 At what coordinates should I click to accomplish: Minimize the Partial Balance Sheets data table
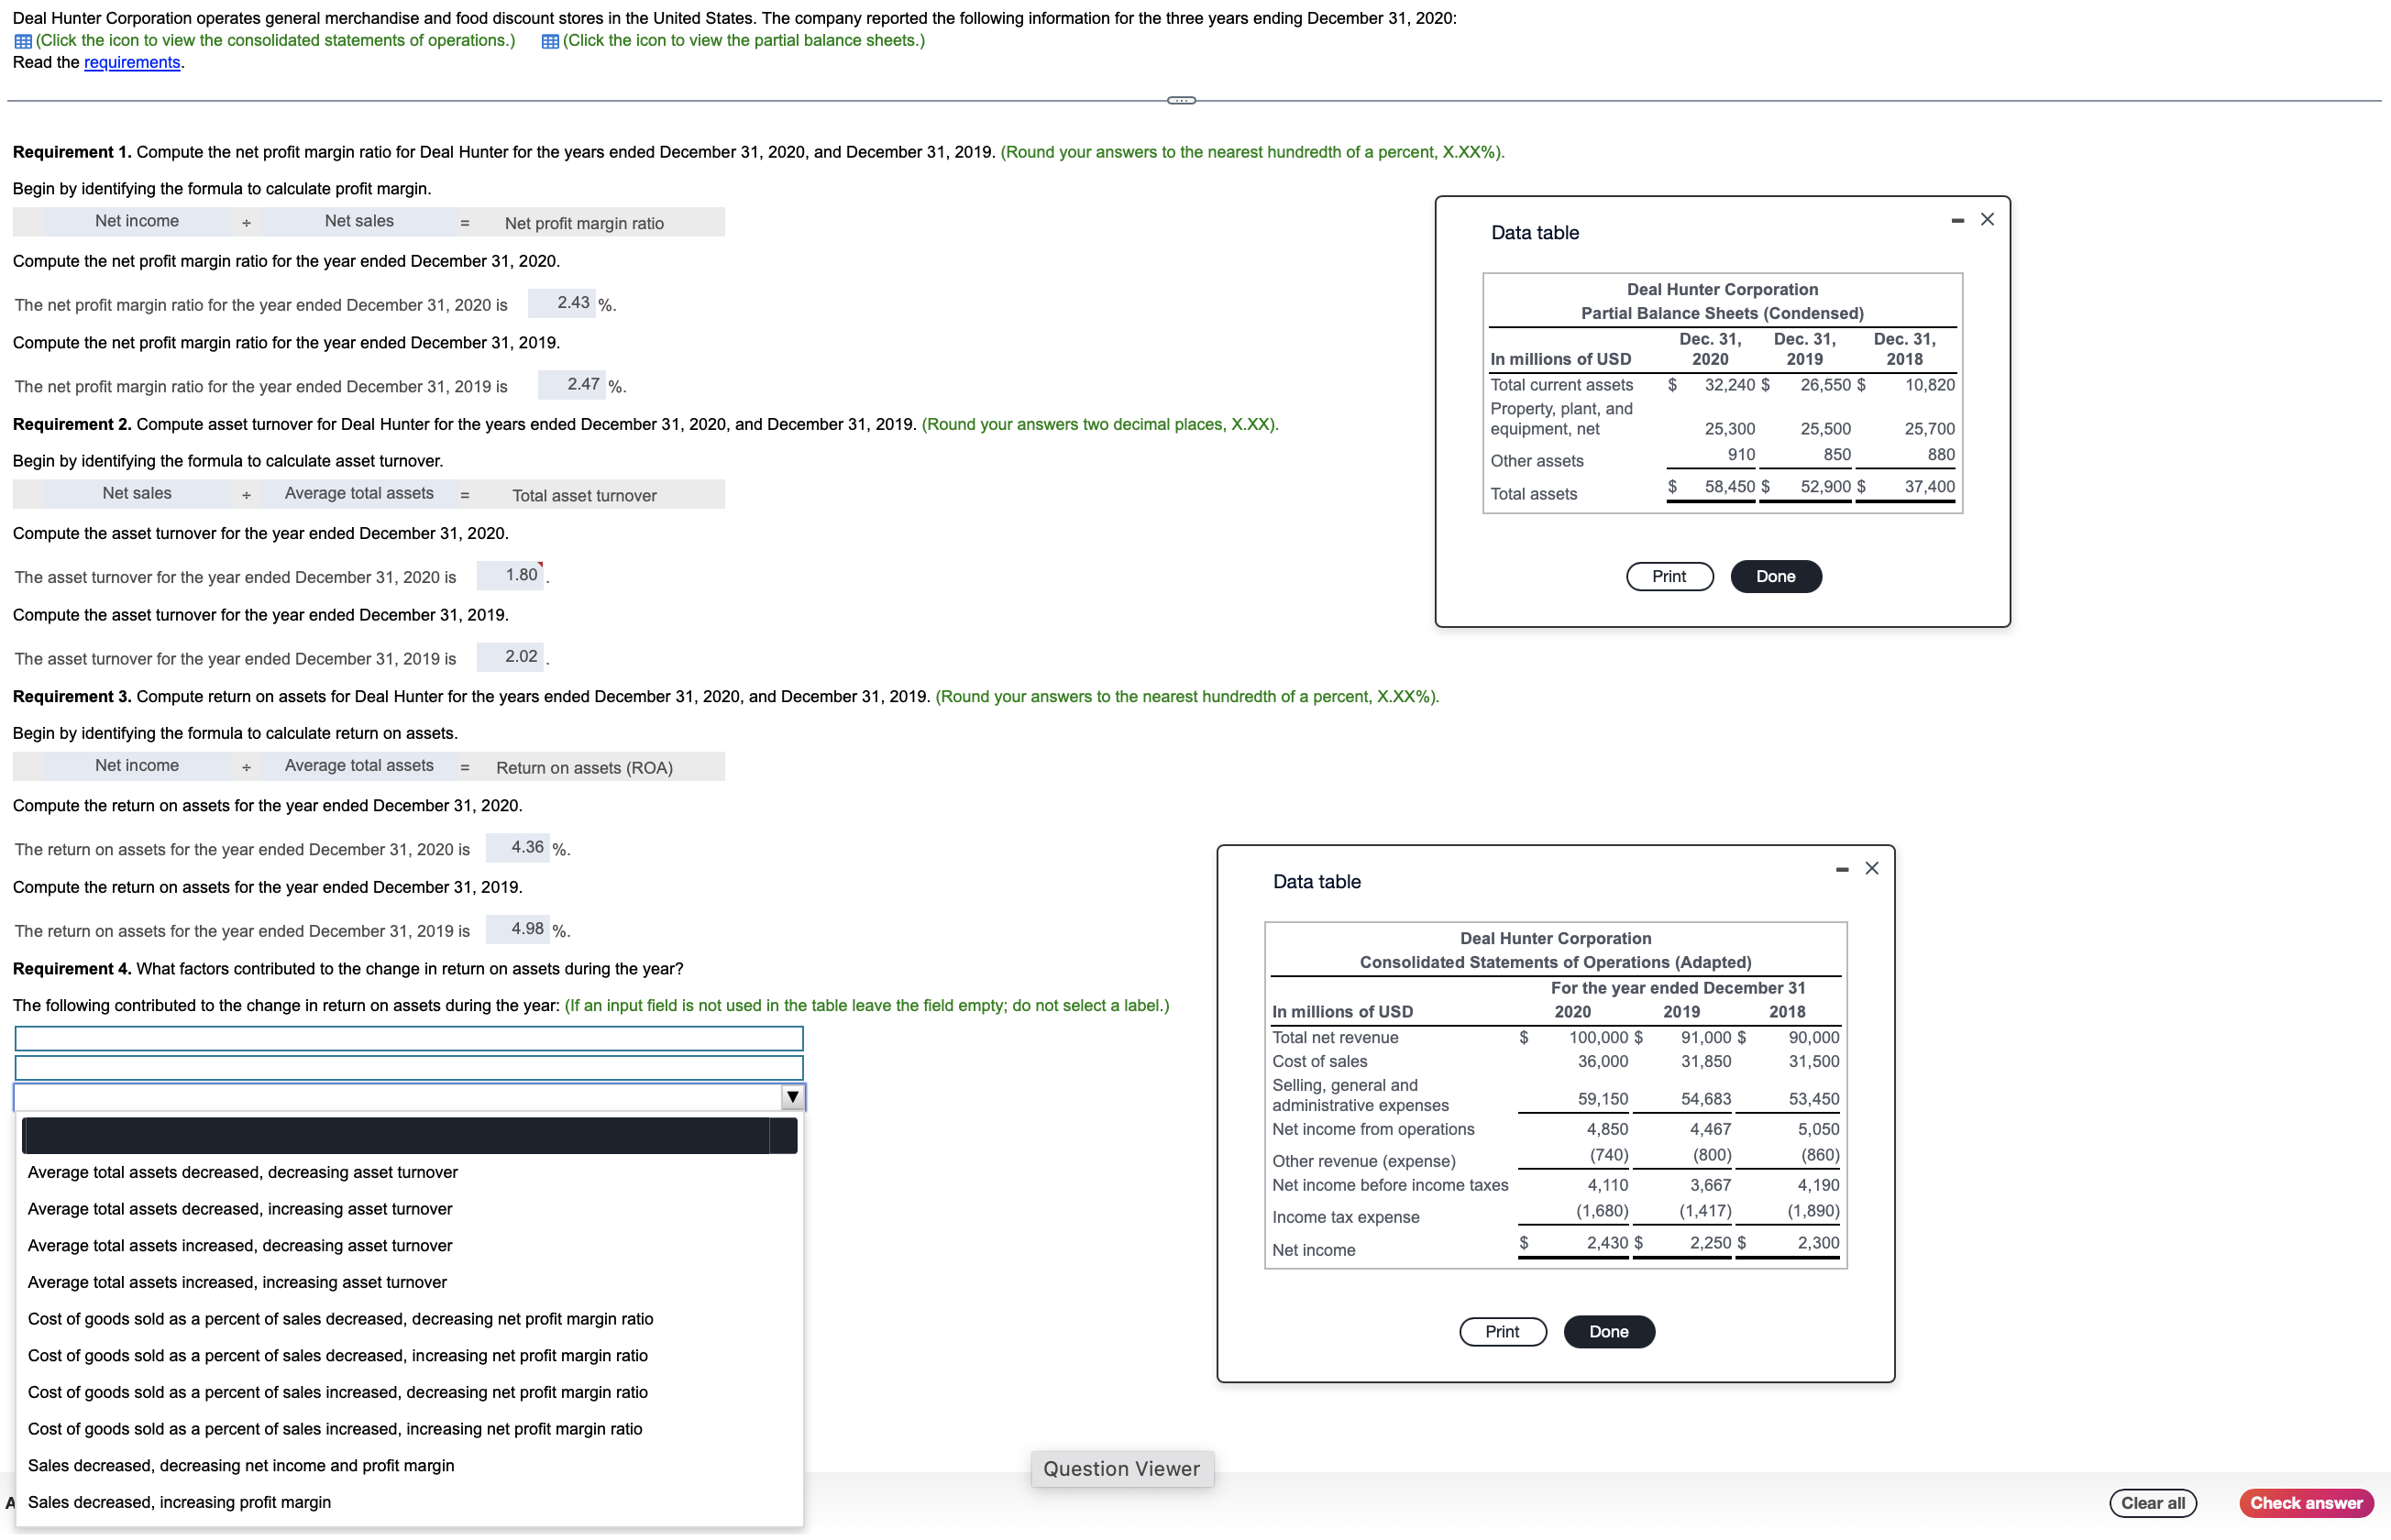[x=1957, y=220]
